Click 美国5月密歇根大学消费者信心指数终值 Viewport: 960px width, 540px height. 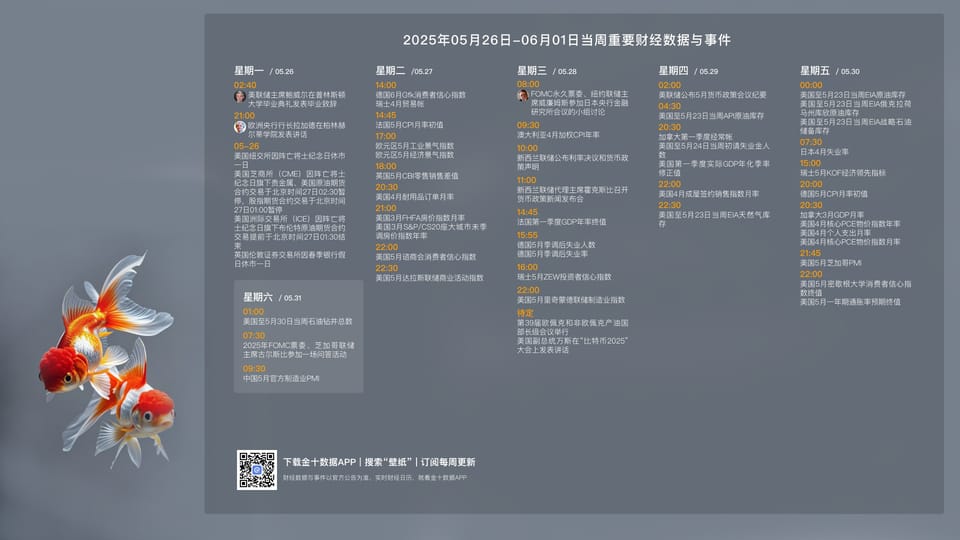pos(855,288)
